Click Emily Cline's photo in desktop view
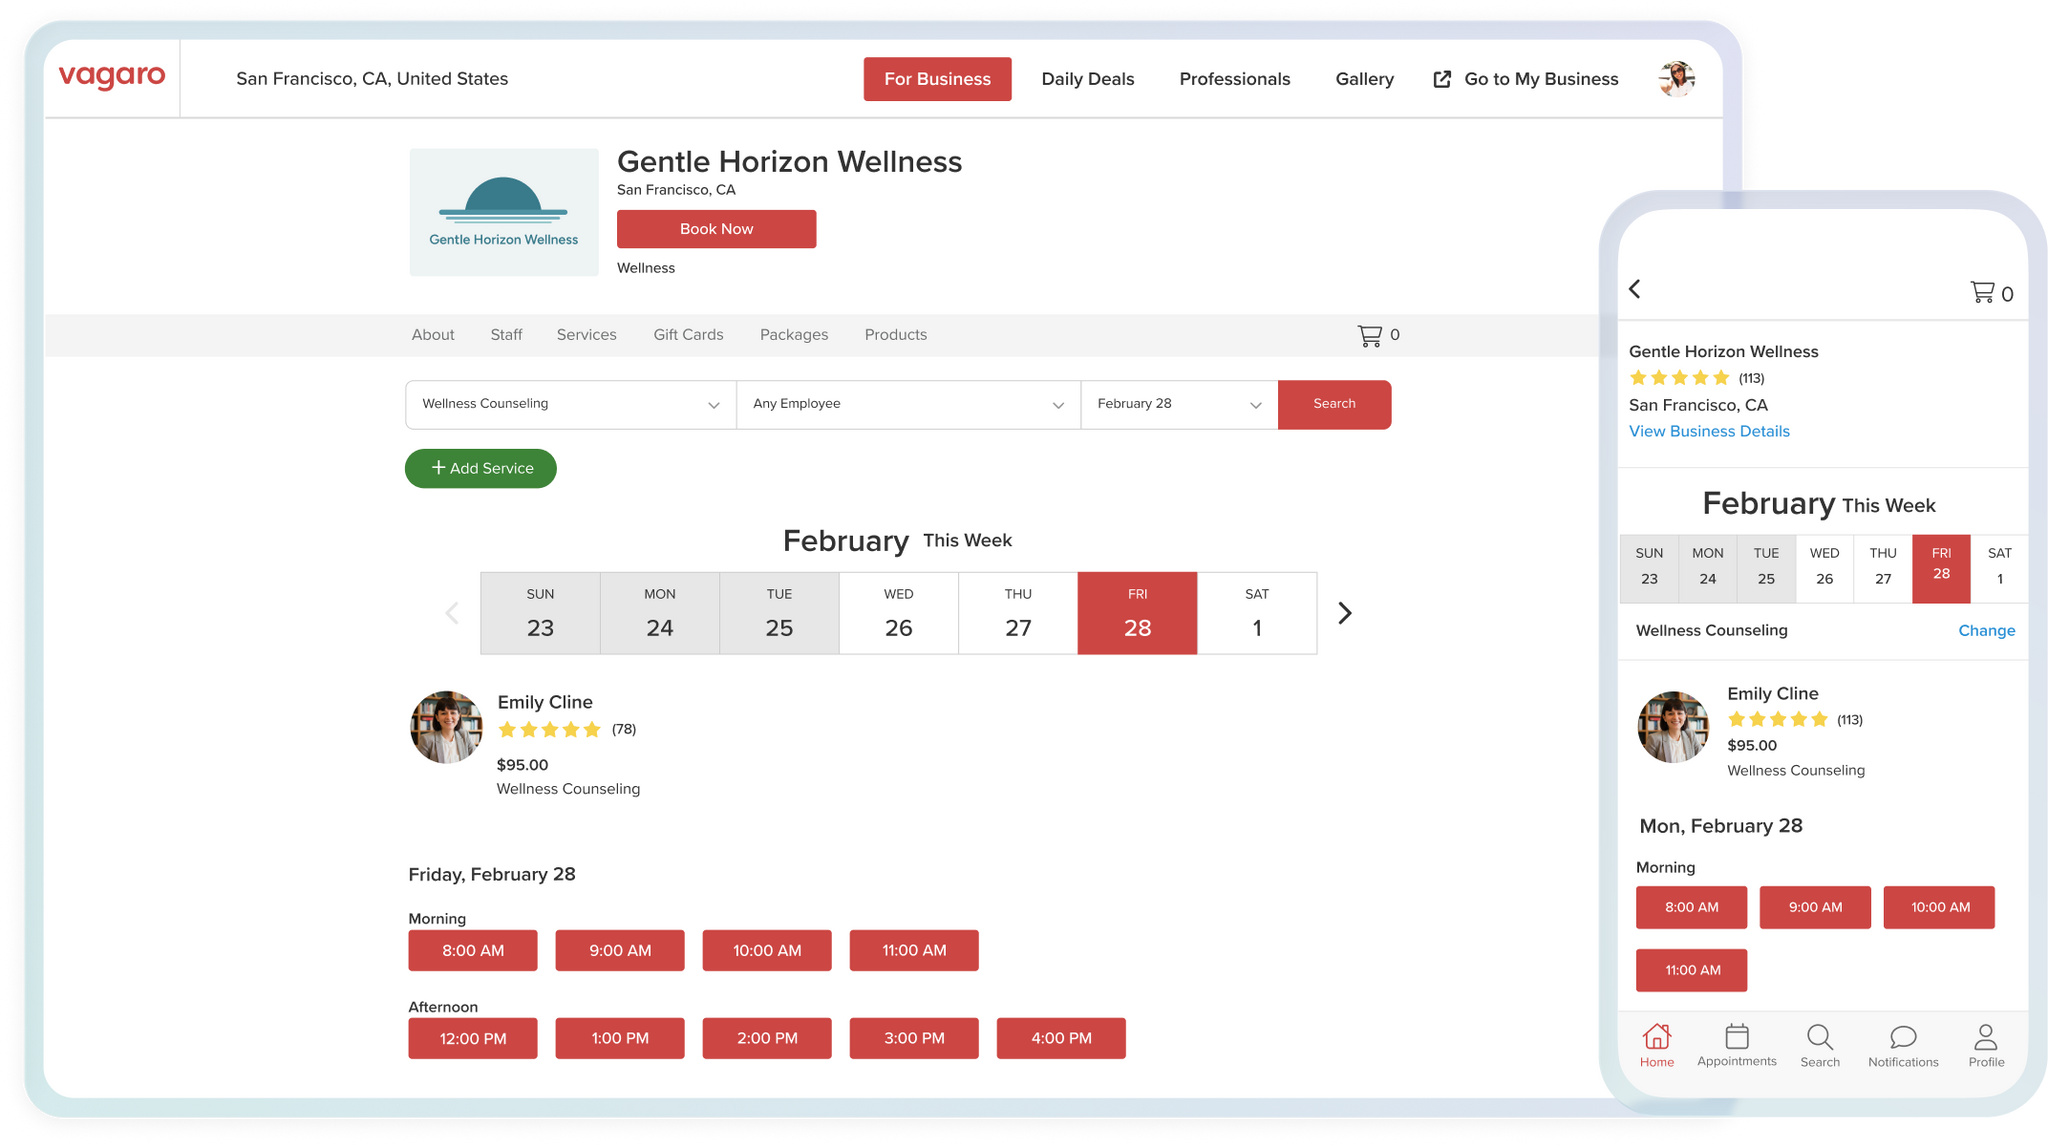Screen dimensions: 2048x1146 pyautogui.click(x=446, y=727)
